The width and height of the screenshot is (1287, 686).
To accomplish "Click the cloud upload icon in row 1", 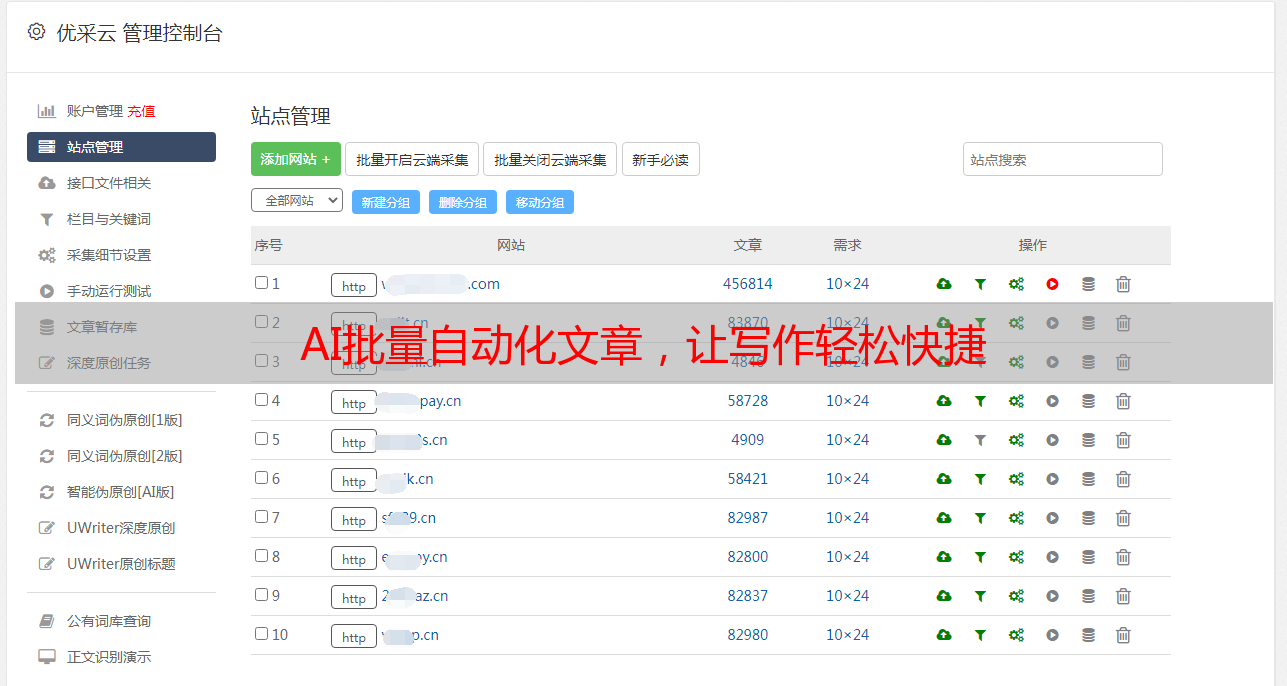I will [x=943, y=284].
